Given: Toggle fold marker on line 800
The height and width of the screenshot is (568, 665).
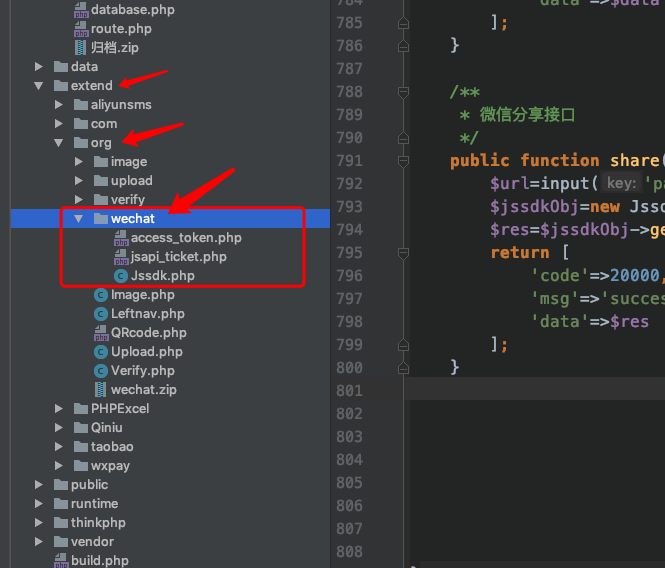Looking at the screenshot, I should [x=403, y=367].
